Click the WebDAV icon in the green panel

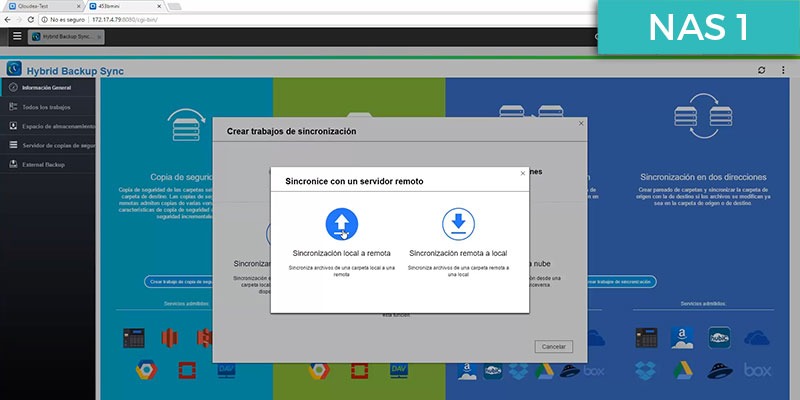coord(399,370)
